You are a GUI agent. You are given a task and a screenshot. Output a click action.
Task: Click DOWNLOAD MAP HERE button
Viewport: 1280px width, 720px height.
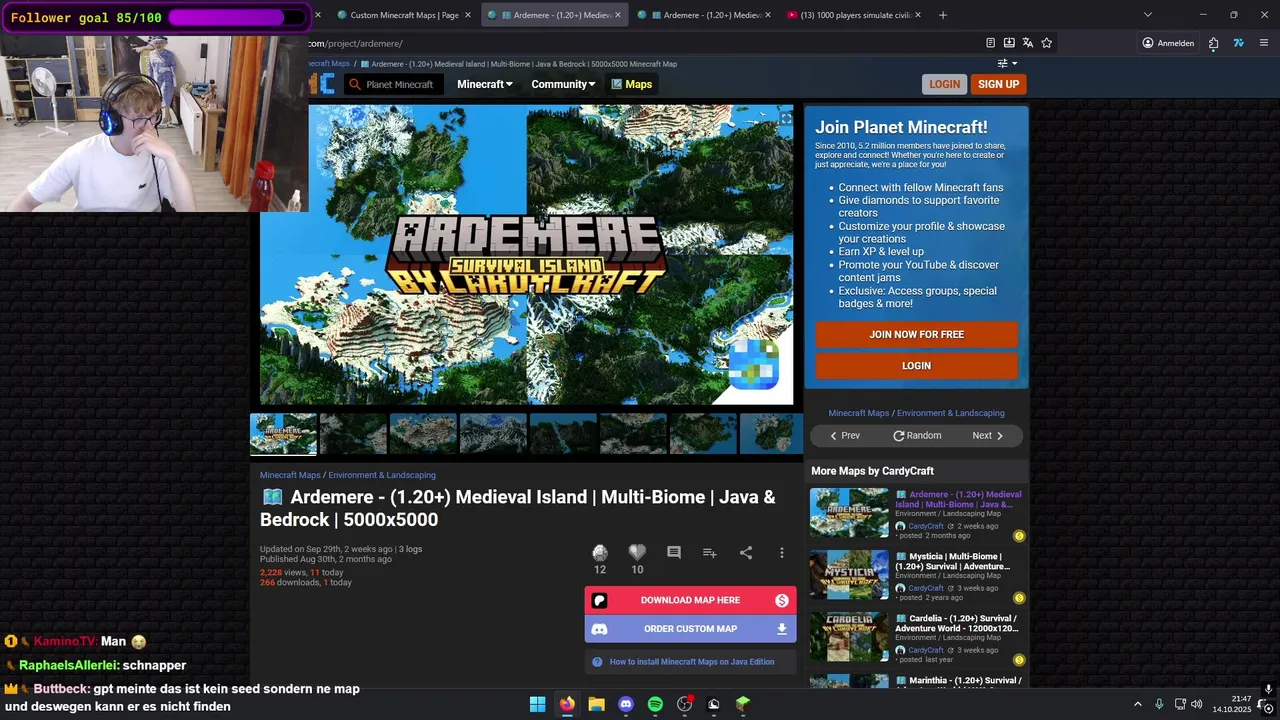pyautogui.click(x=690, y=600)
